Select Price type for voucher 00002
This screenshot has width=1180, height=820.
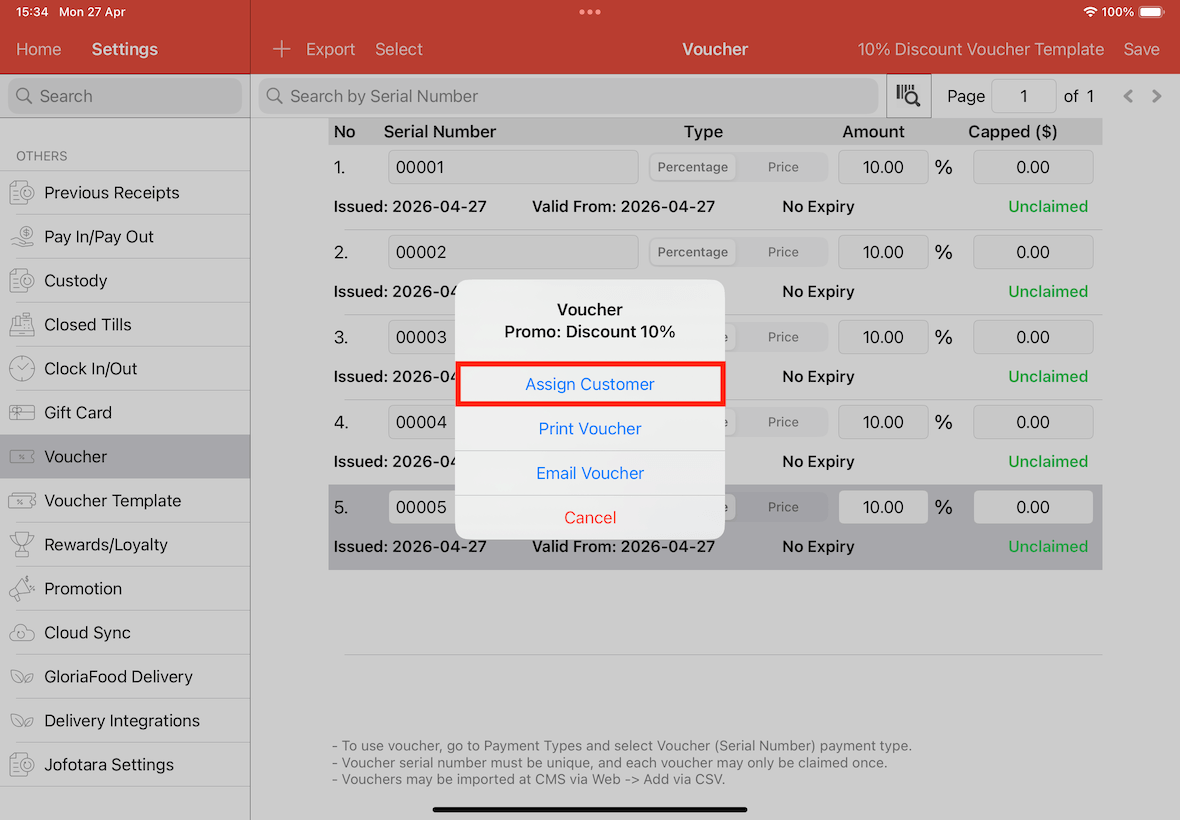tap(783, 252)
